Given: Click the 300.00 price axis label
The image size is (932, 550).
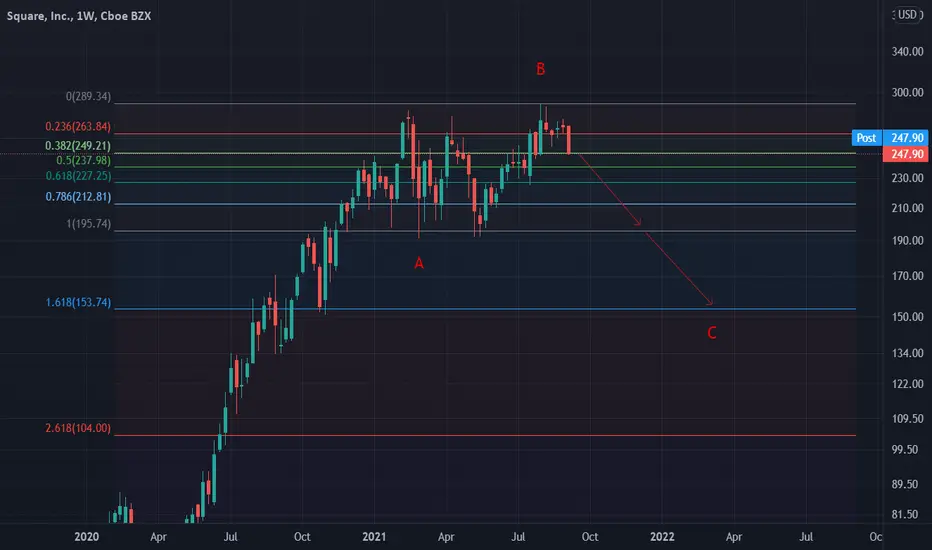Looking at the screenshot, I should point(907,93).
